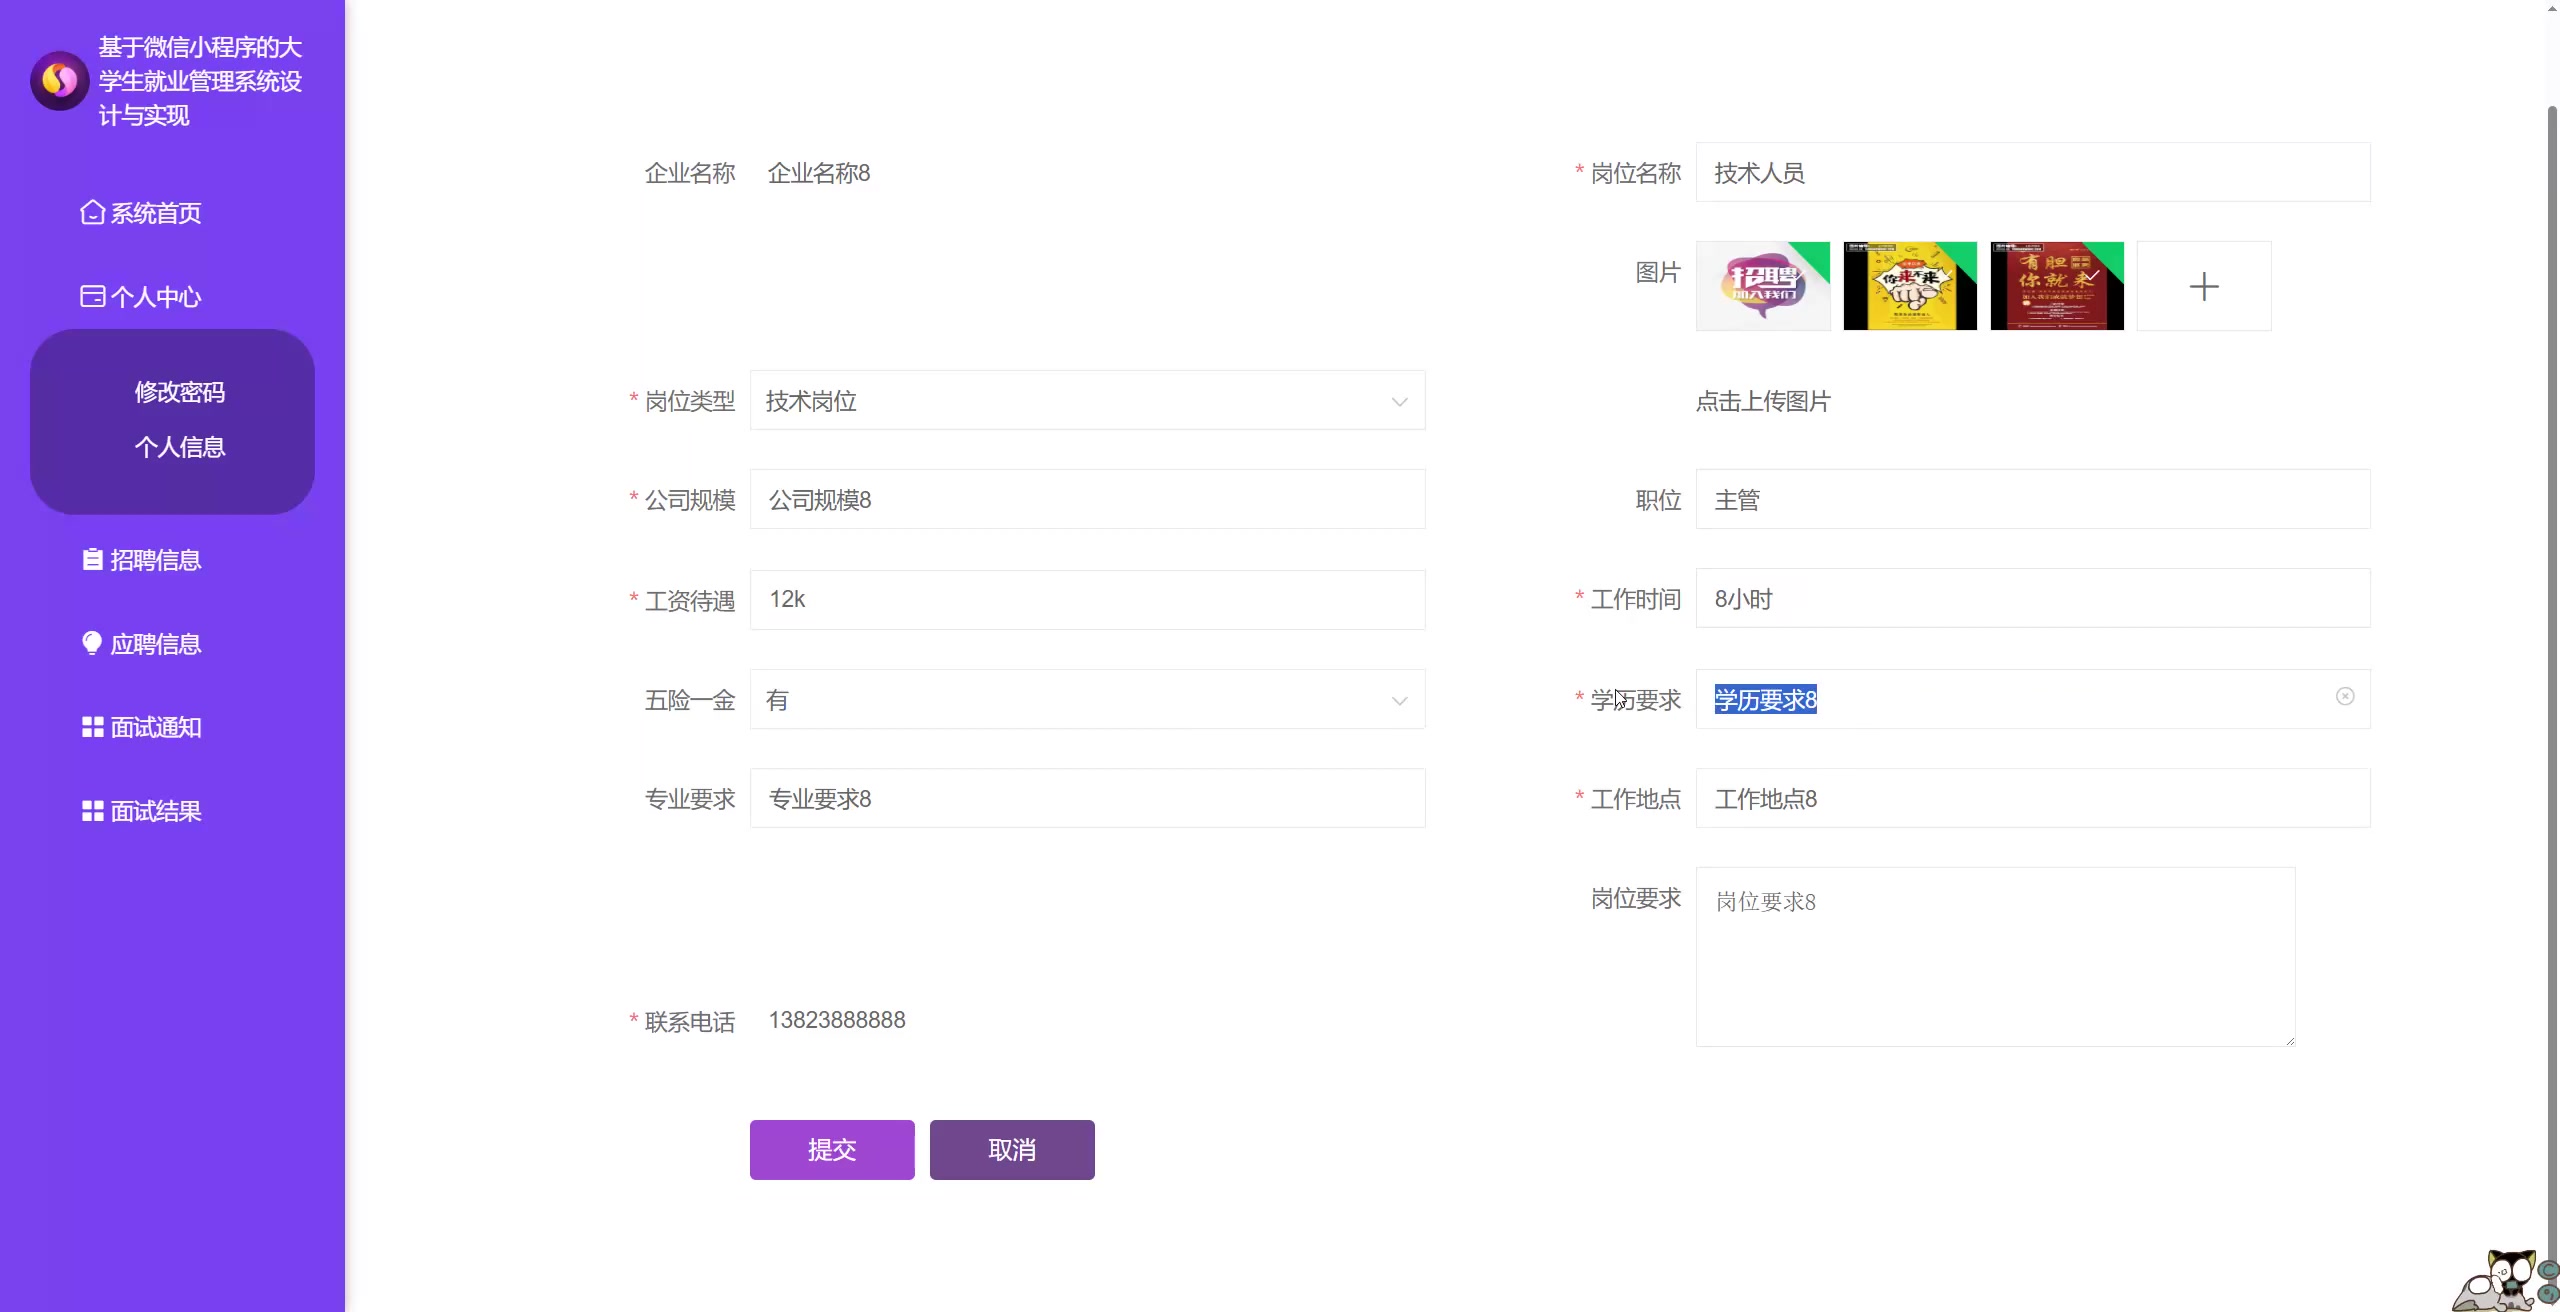Screen dimensions: 2560x1312
Task: Click the home icon next to 系统首页
Action: [92, 212]
